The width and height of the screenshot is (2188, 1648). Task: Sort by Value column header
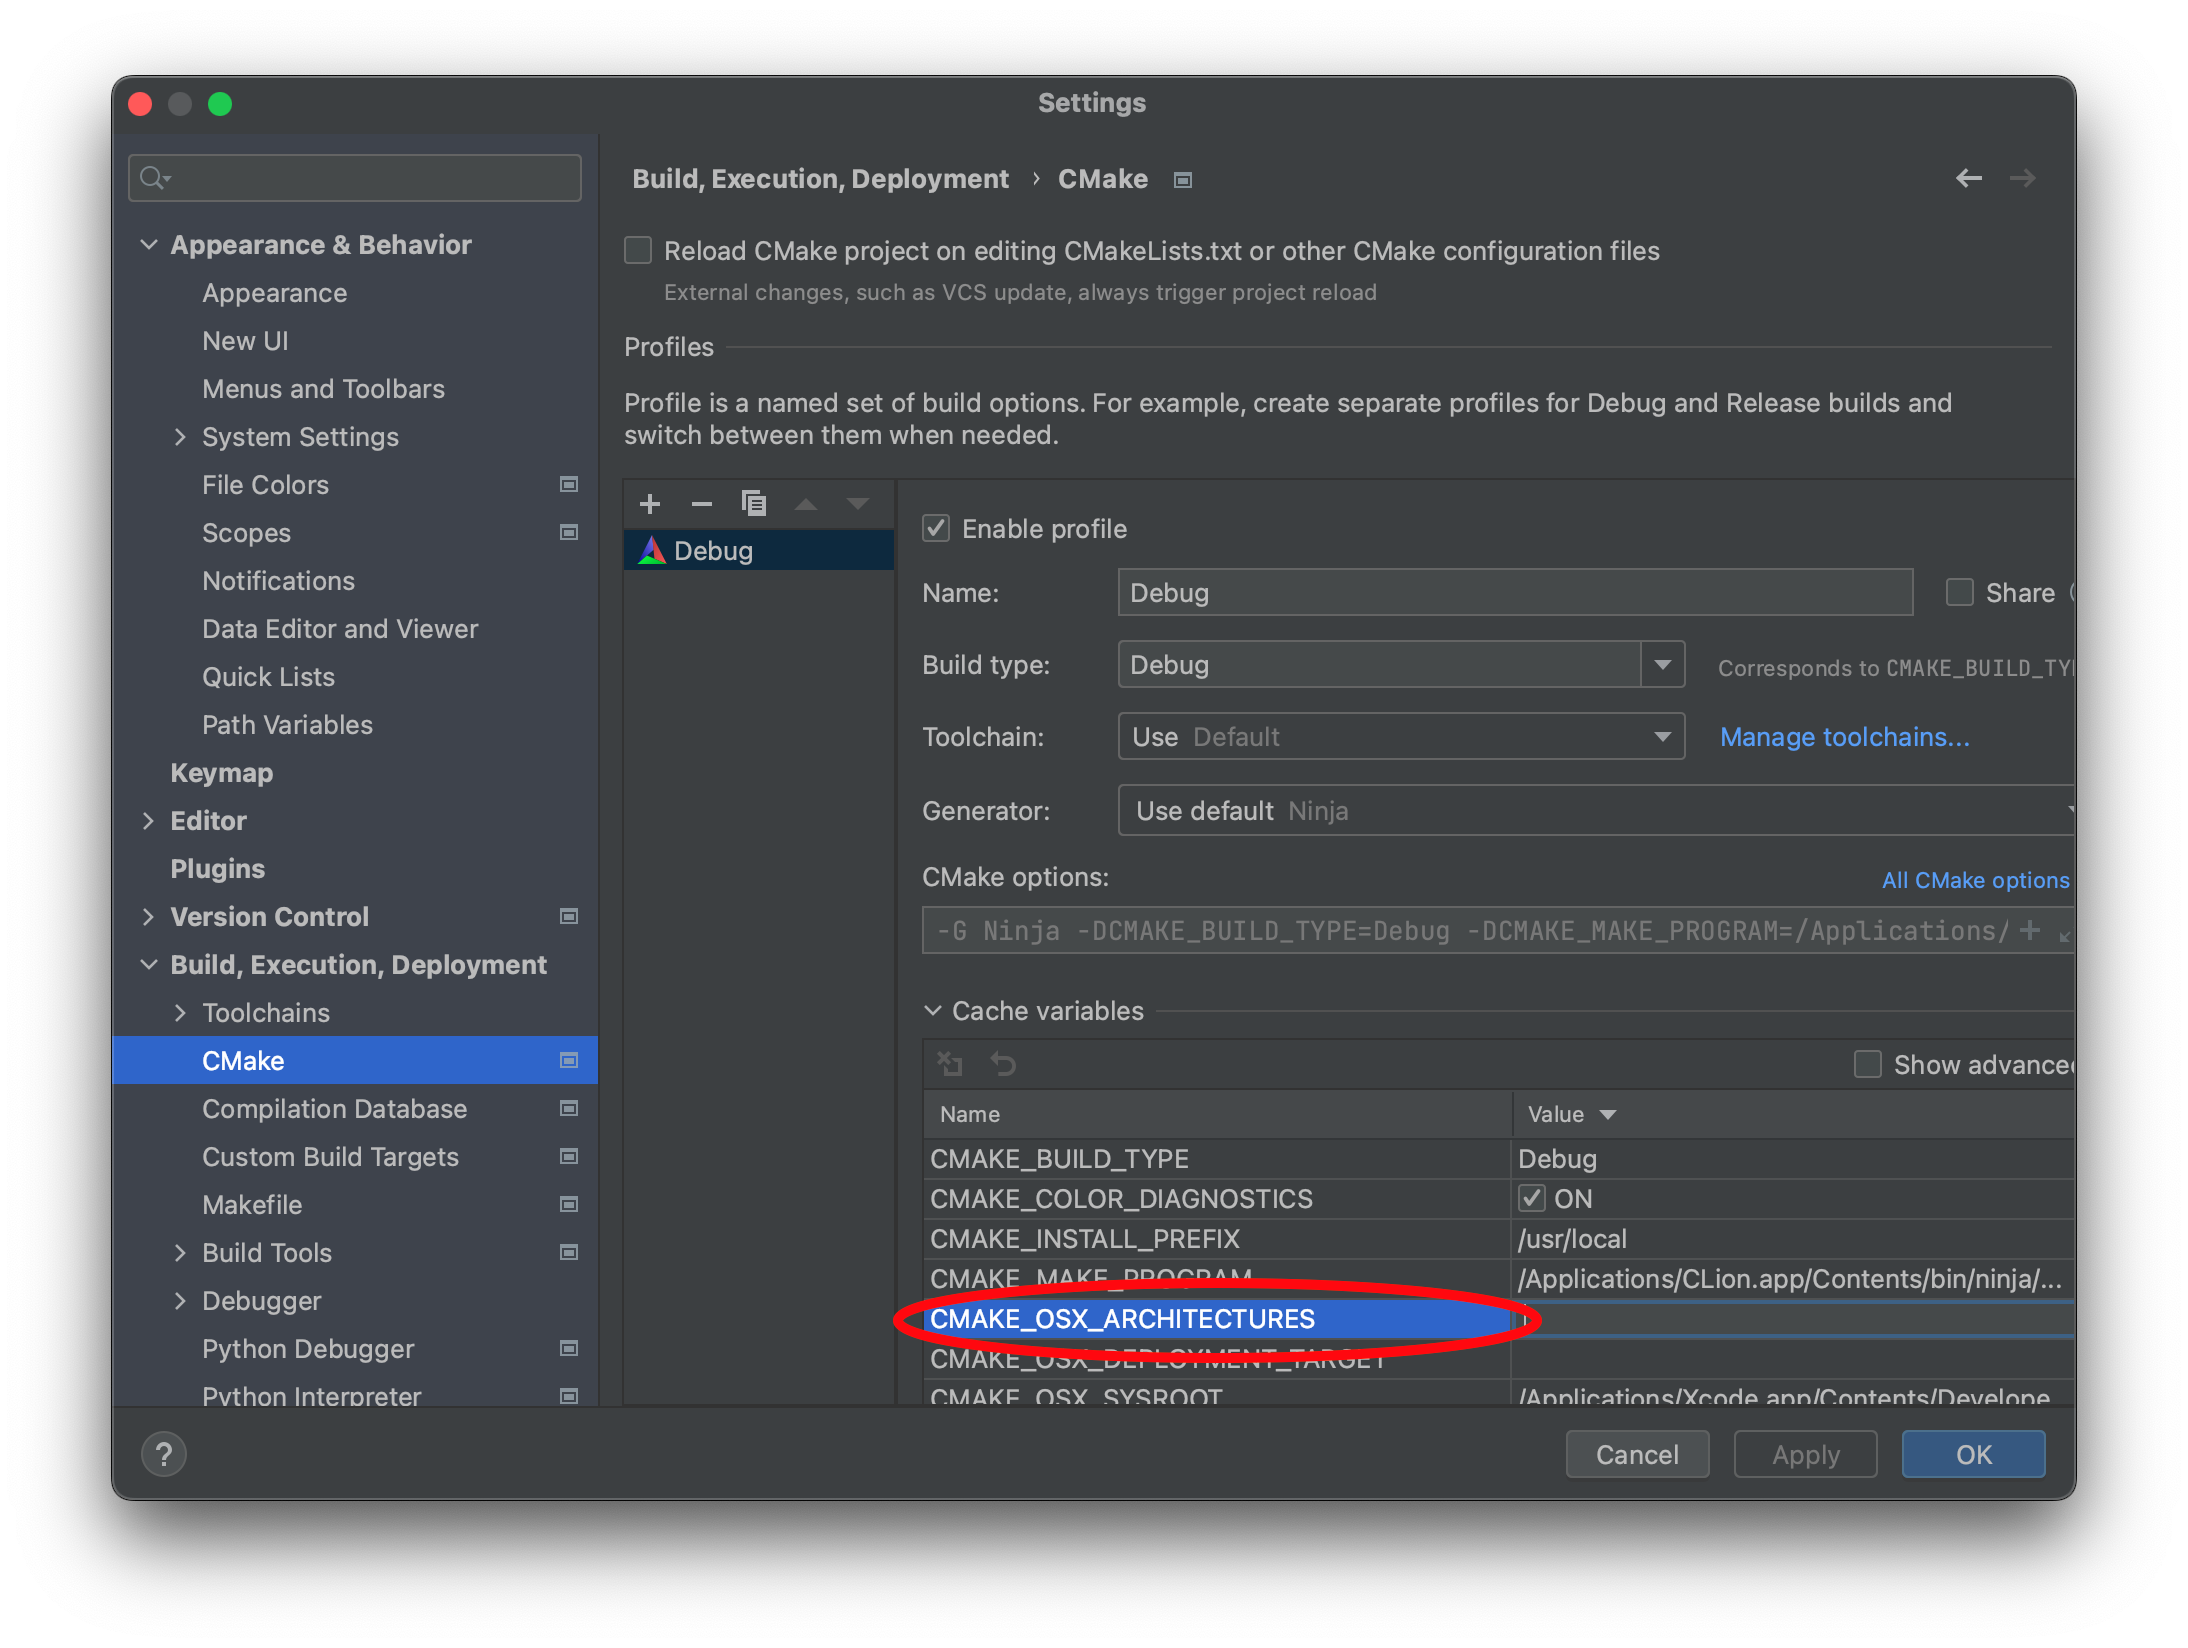tap(1794, 1114)
